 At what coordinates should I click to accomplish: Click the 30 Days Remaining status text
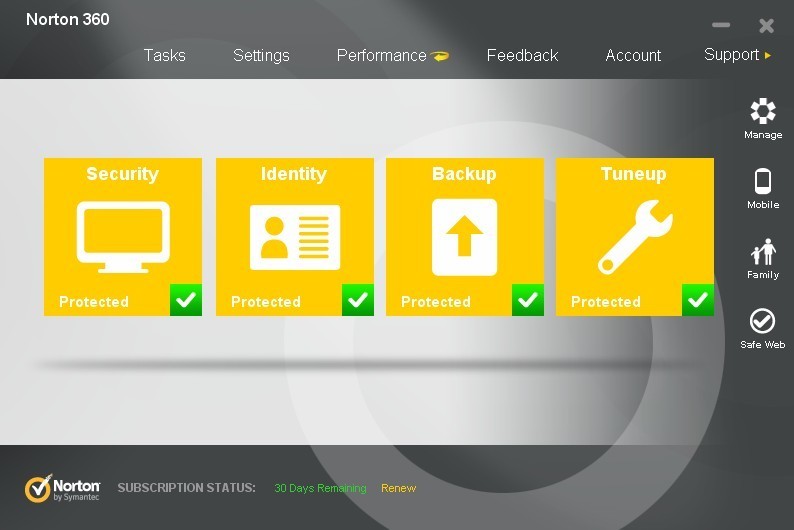pyautogui.click(x=320, y=488)
